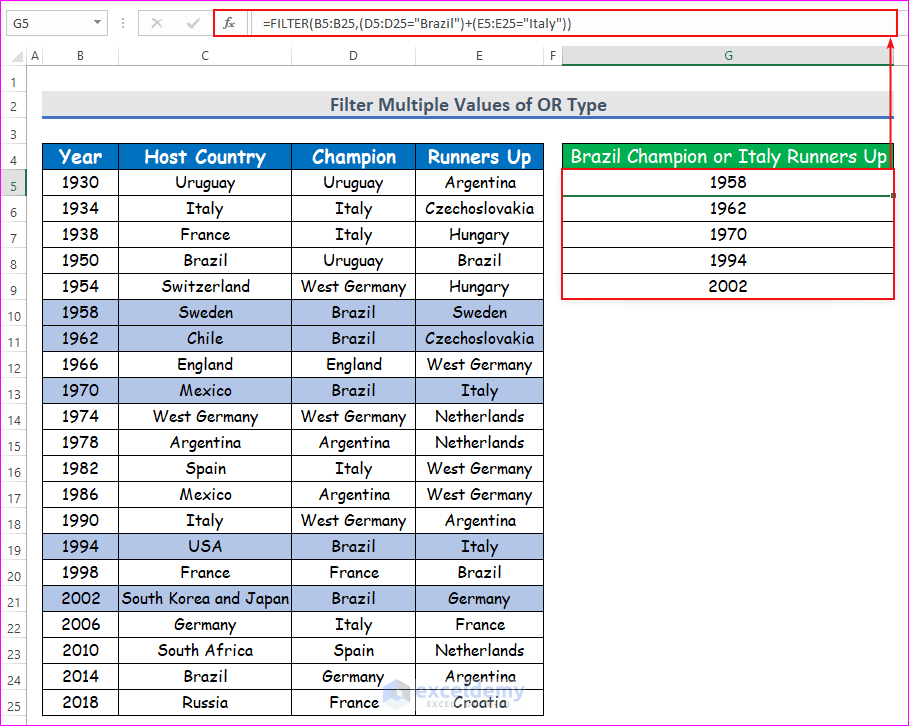Select column E header

[479, 56]
